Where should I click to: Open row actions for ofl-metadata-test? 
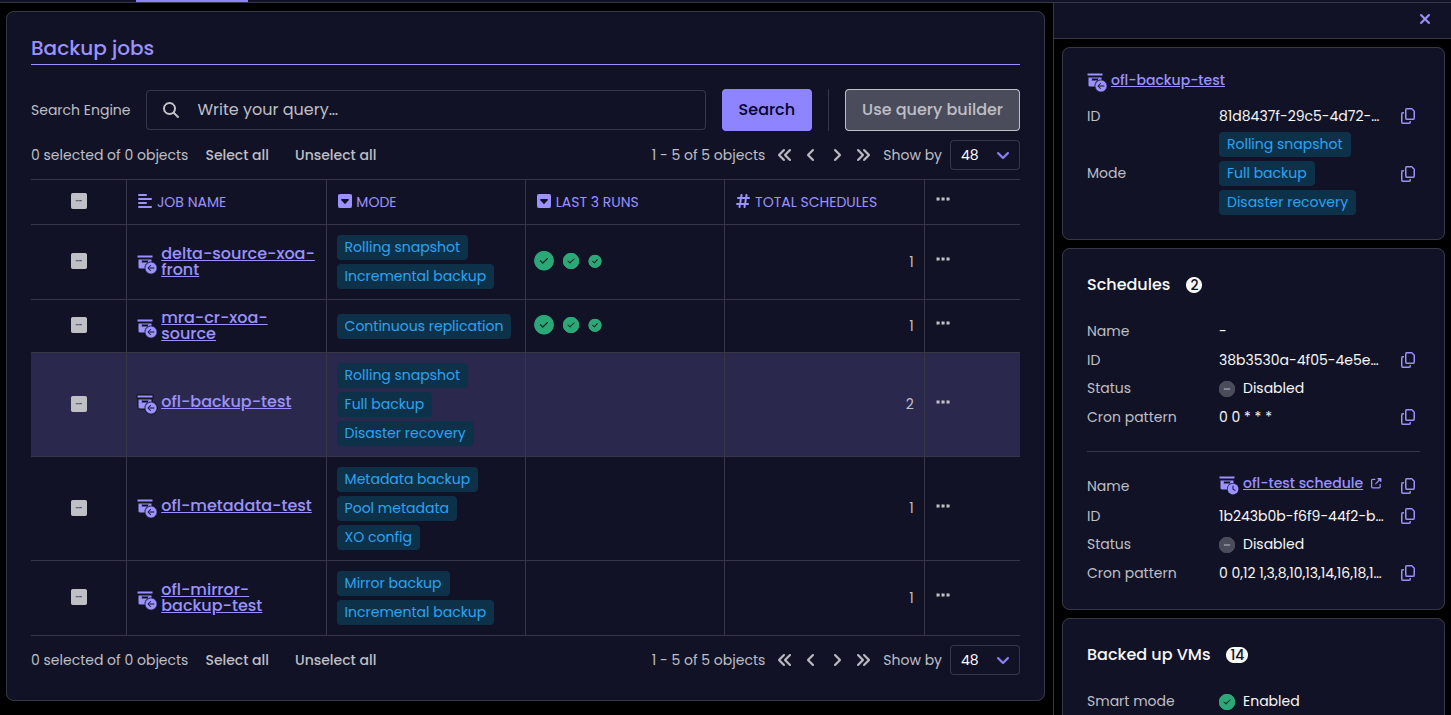(x=942, y=506)
